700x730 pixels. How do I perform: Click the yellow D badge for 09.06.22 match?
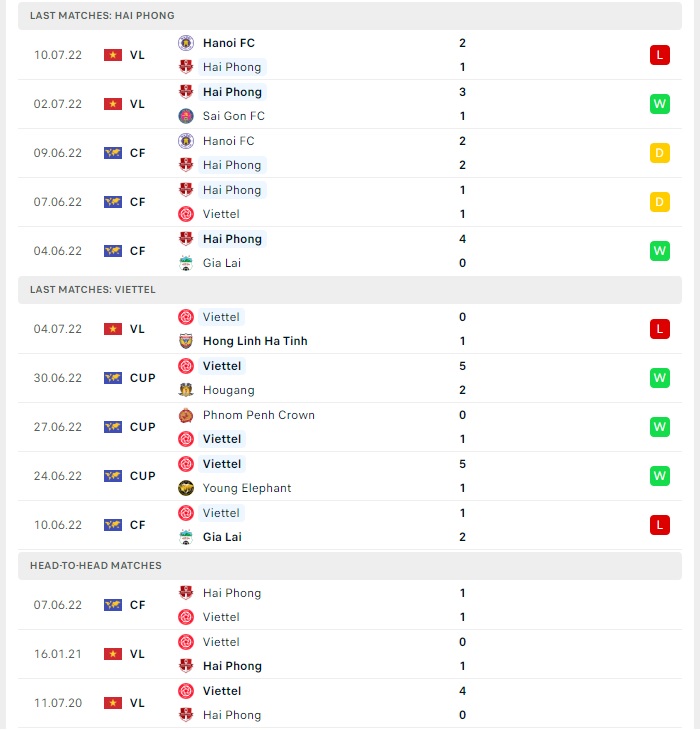coord(660,153)
